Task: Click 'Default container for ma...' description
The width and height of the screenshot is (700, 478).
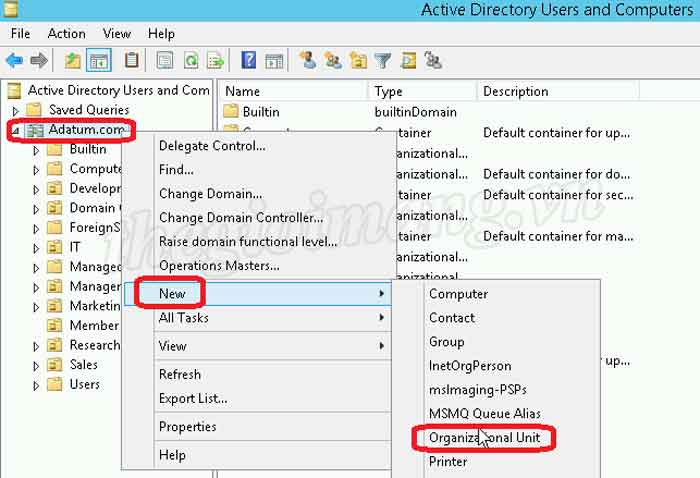Action: [x=558, y=236]
